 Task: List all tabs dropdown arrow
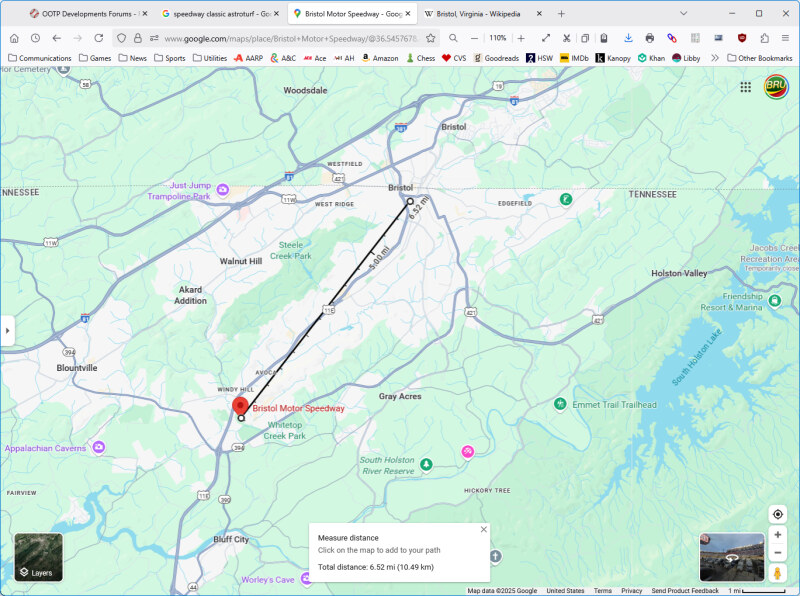684,14
